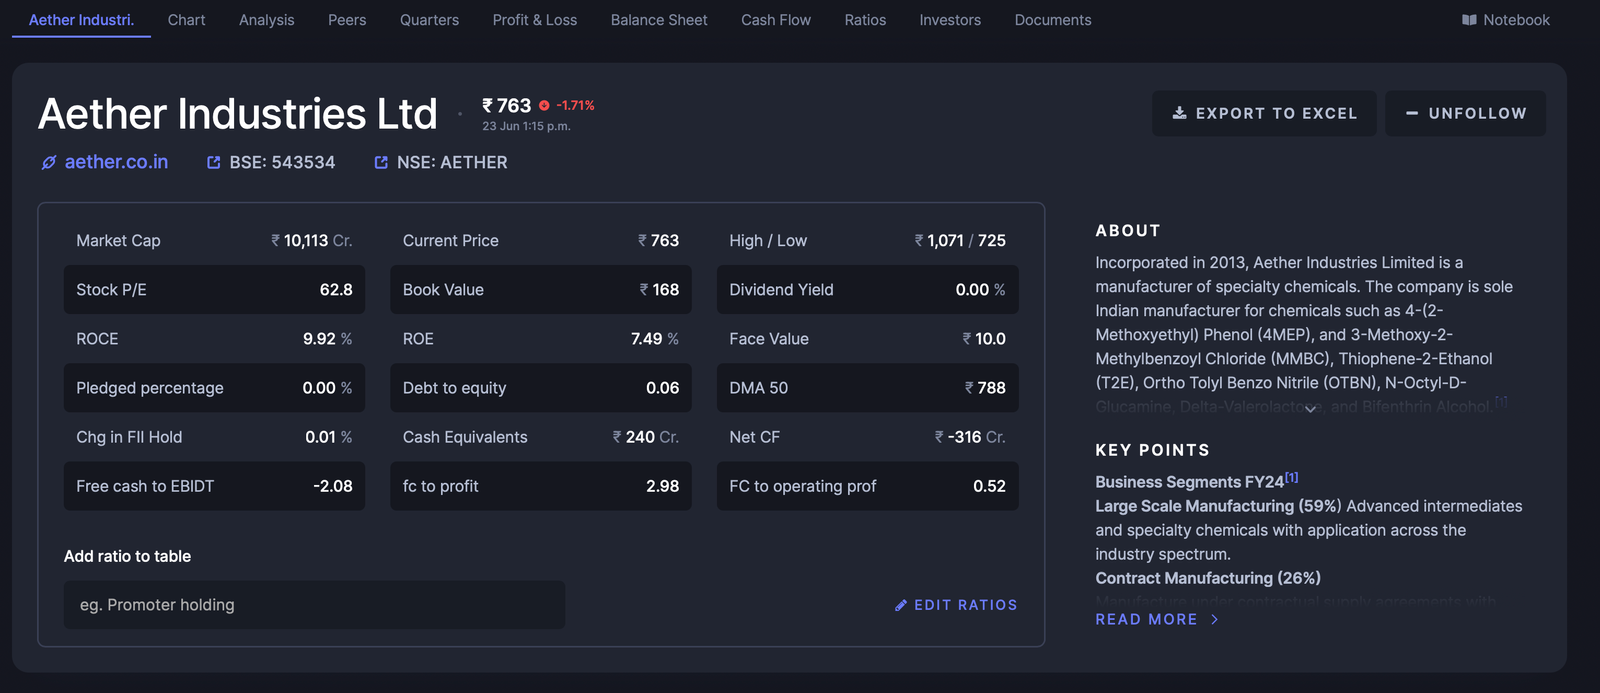Go to the Peers tab
The height and width of the screenshot is (693, 1600).
tap(347, 20)
